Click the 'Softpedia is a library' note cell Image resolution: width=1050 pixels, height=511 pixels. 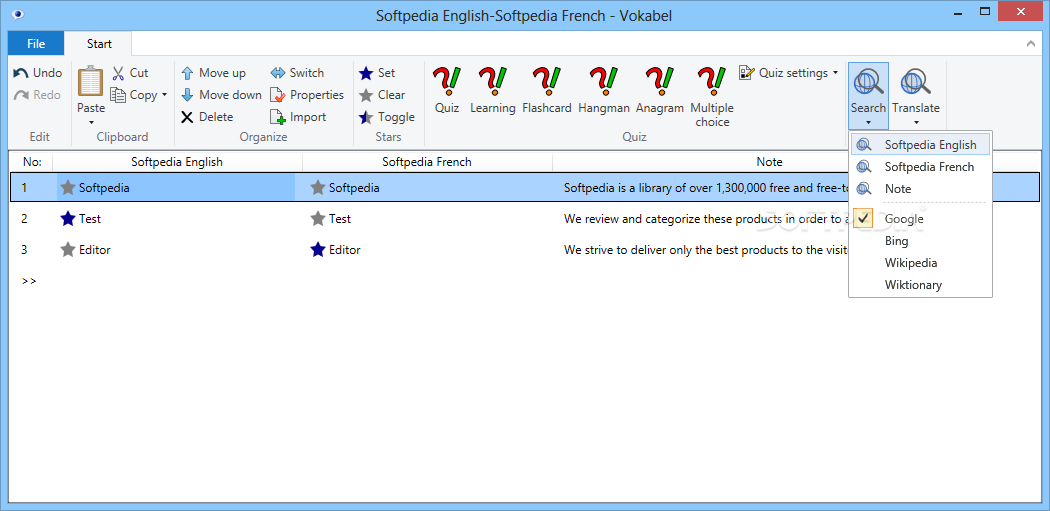pyautogui.click(x=706, y=188)
